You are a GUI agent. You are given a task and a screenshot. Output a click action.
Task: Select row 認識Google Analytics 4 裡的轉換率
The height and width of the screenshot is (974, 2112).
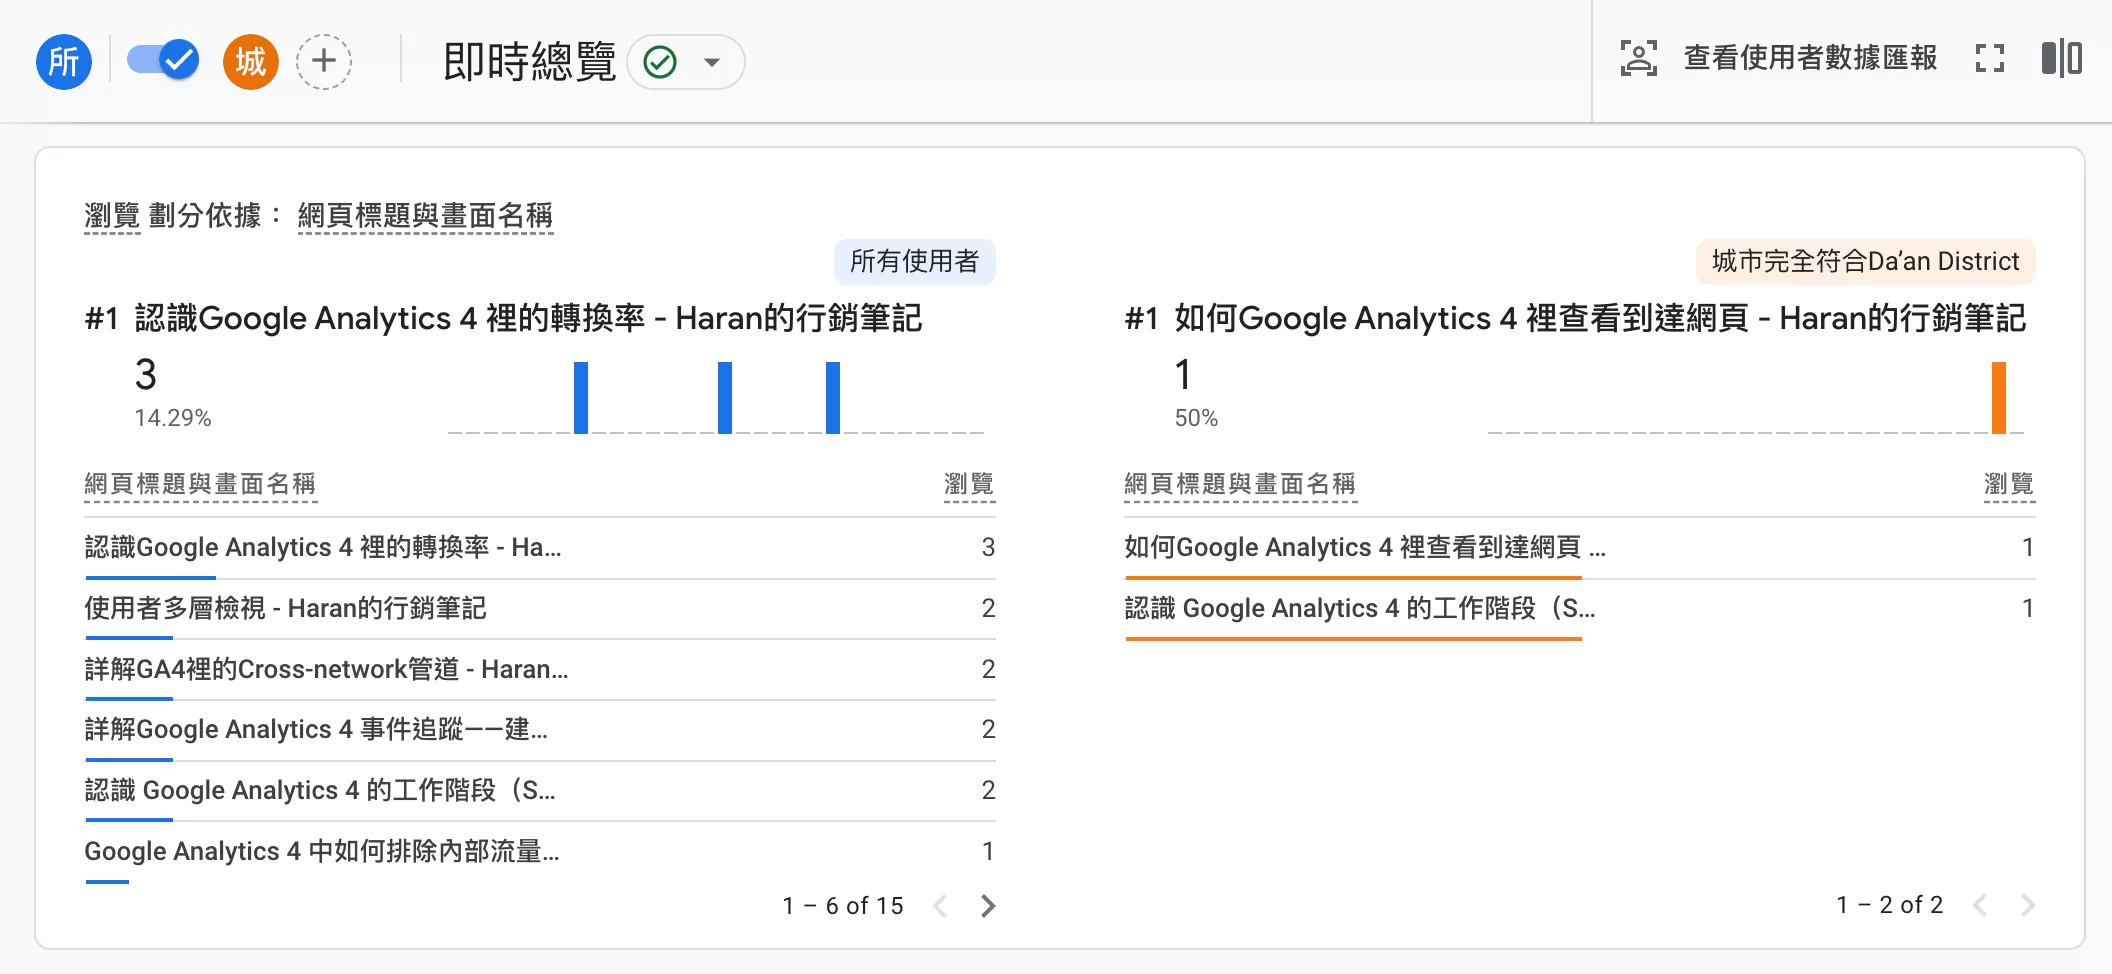coord(540,548)
